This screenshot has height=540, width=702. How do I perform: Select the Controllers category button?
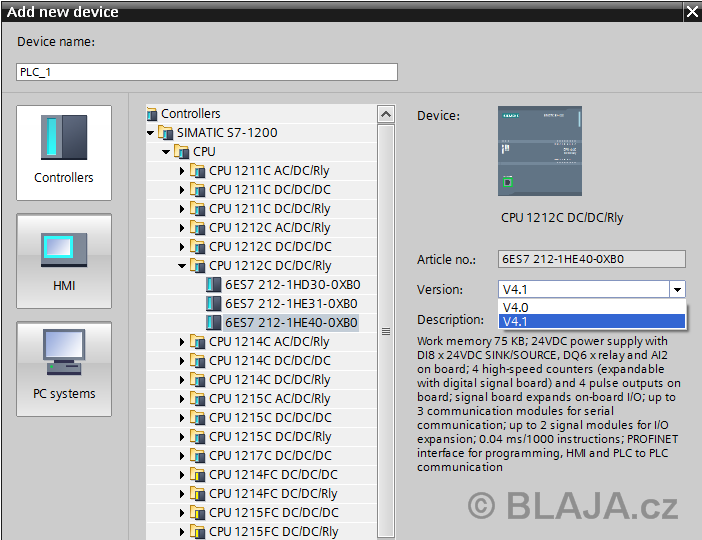pyautogui.click(x=64, y=153)
